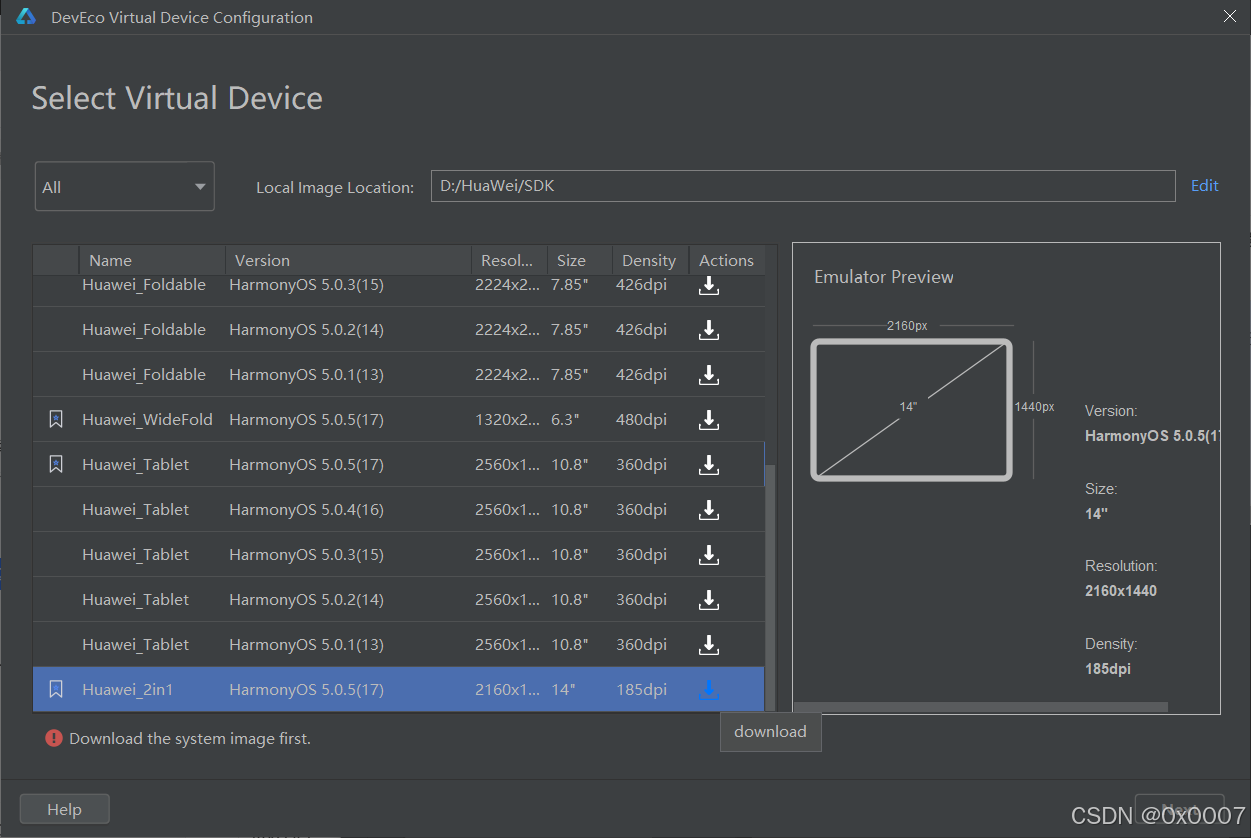Screen dimensions: 1251x838
Task: Sort the table by Version column
Action: point(348,260)
